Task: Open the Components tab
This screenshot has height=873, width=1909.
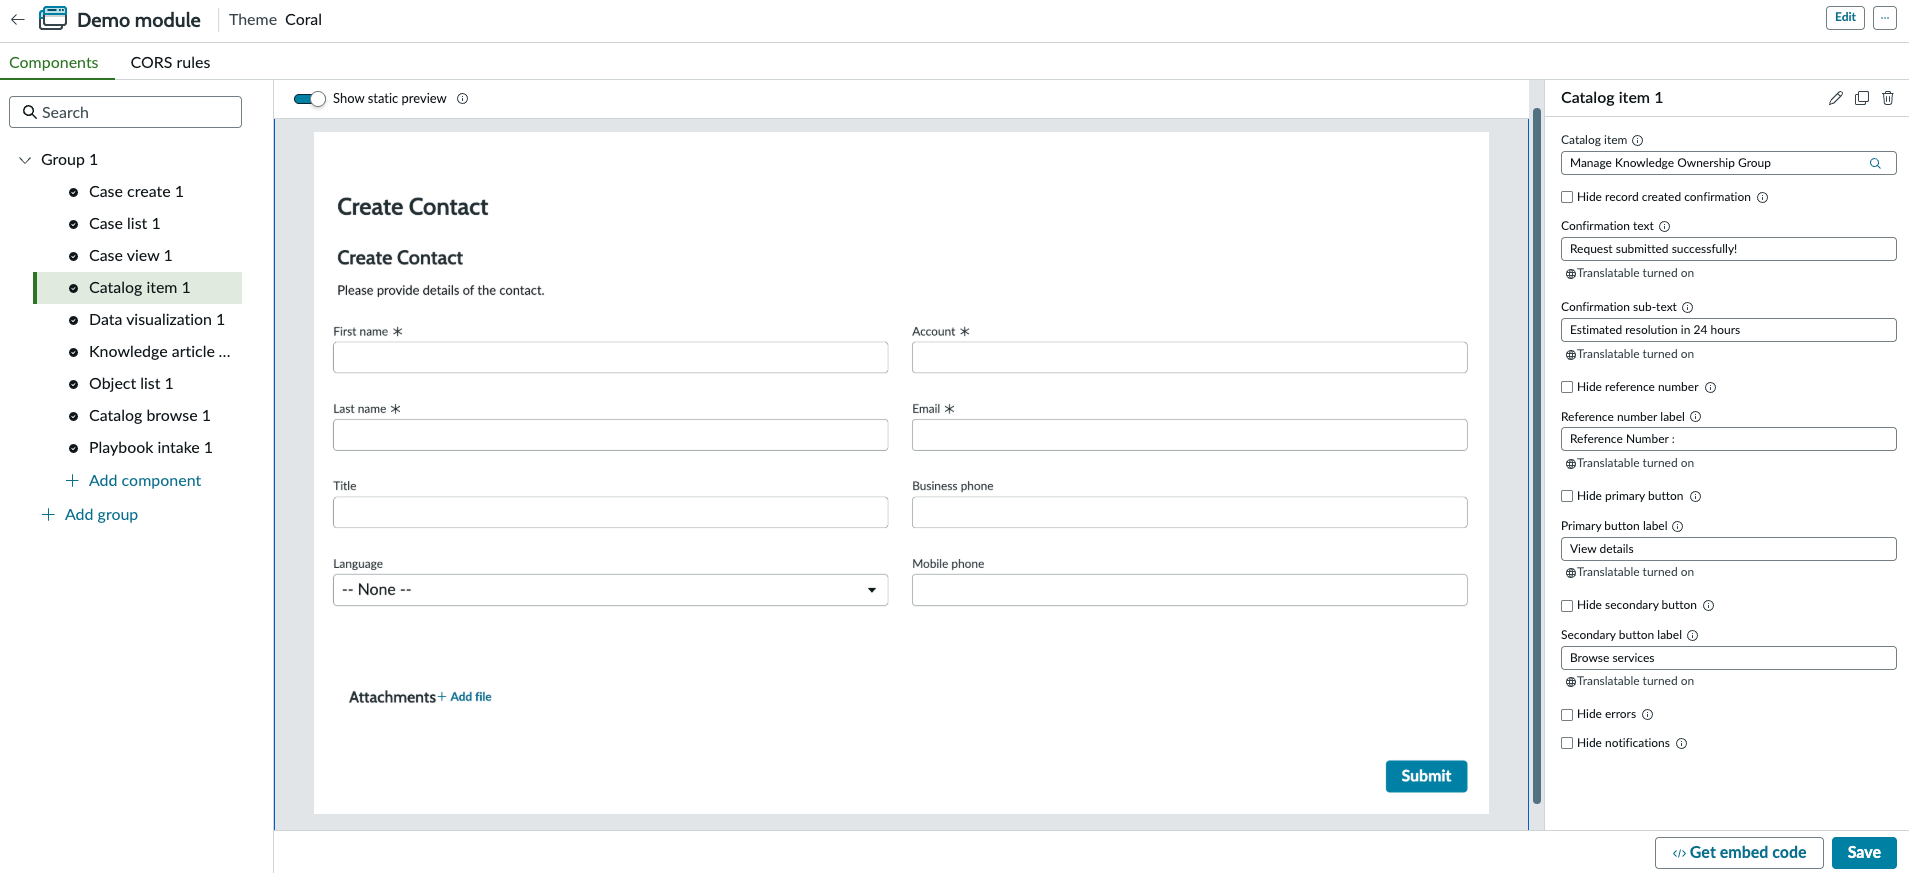Action: [x=54, y=62]
